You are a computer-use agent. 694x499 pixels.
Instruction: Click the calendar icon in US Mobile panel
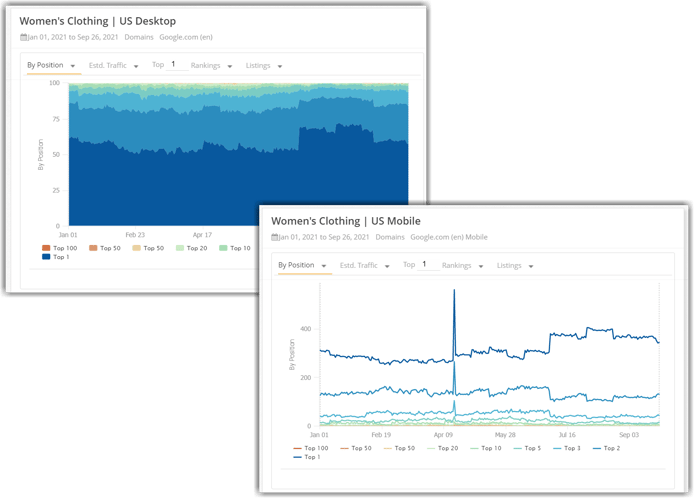point(275,237)
